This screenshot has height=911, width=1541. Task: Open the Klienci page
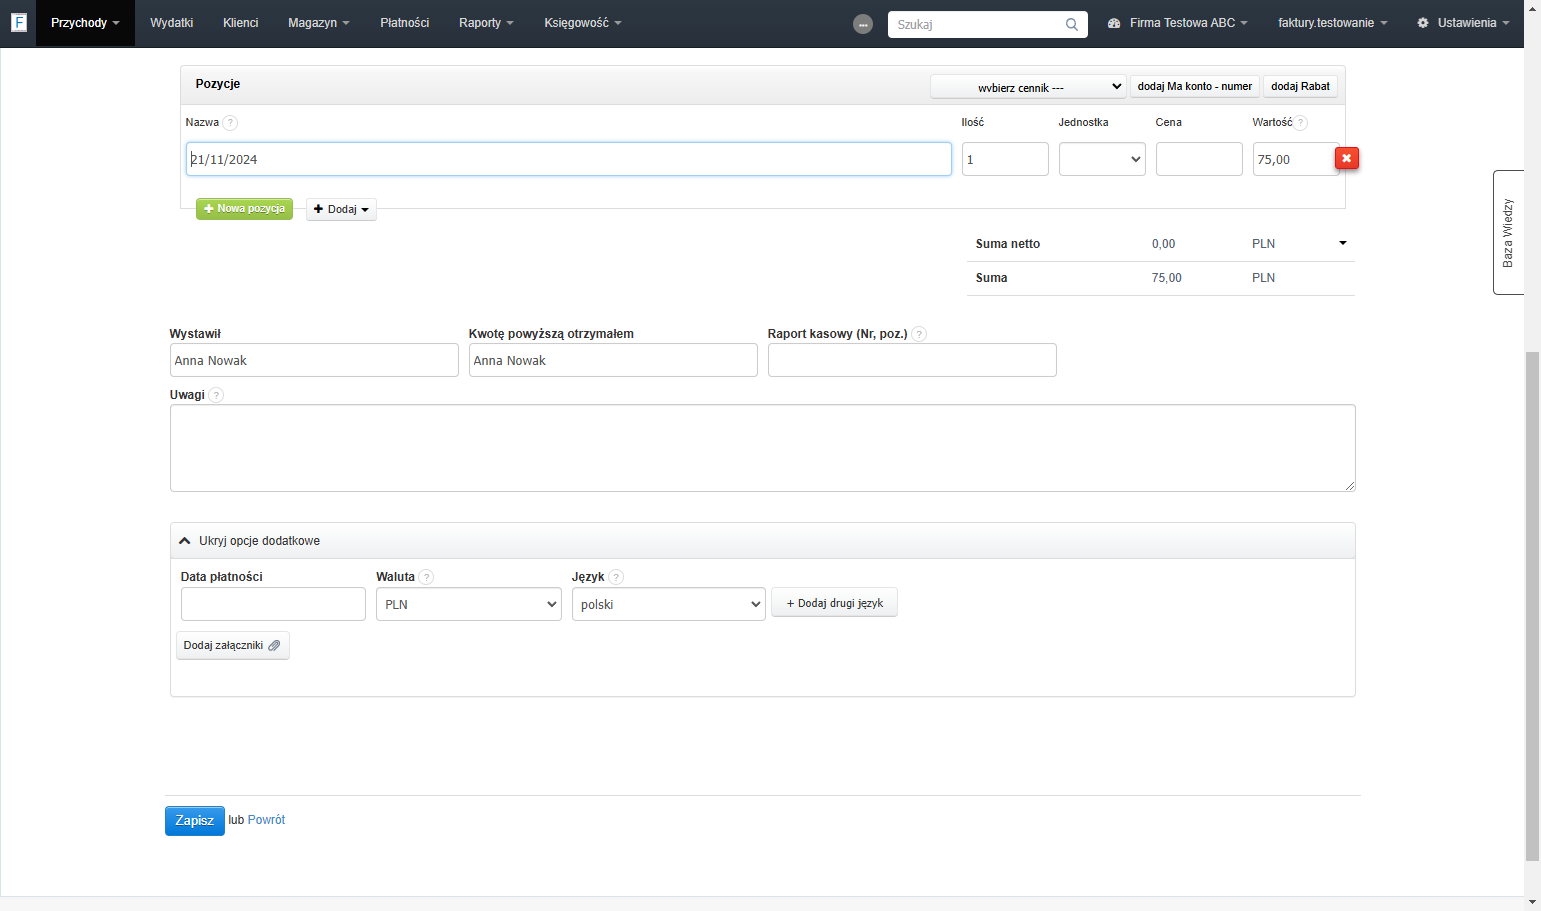(241, 23)
